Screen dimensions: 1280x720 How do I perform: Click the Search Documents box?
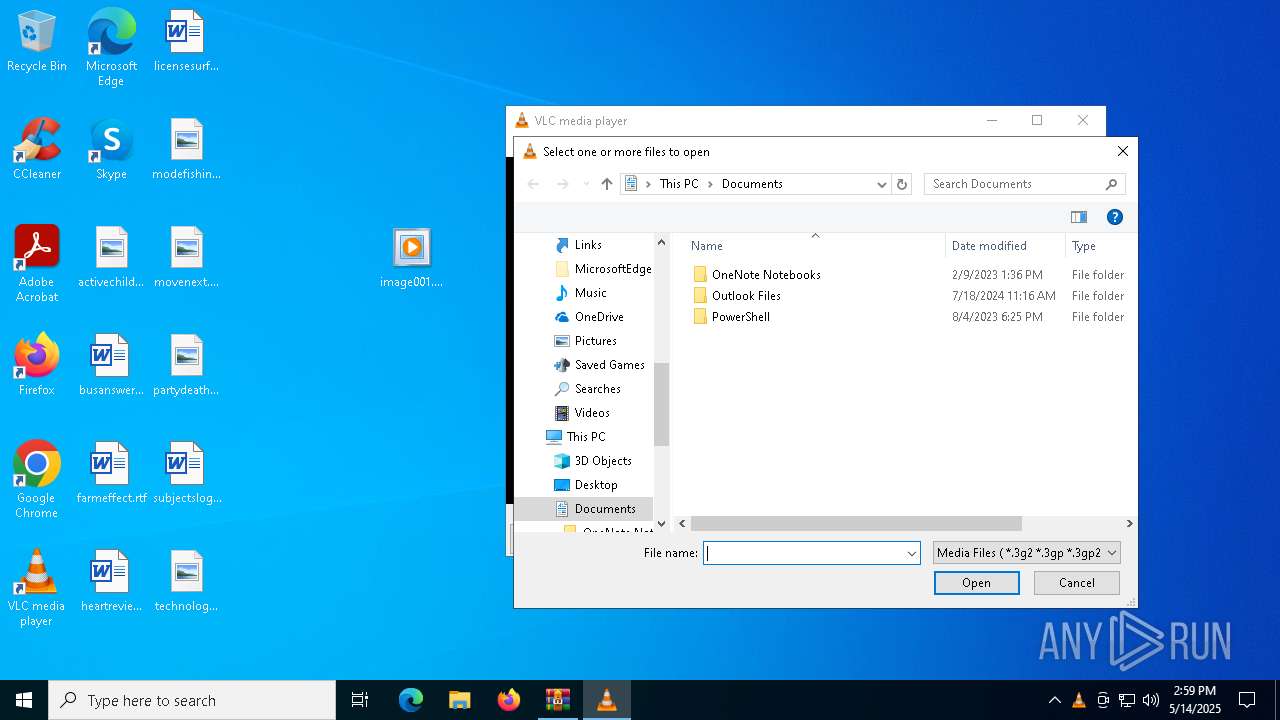[1025, 184]
